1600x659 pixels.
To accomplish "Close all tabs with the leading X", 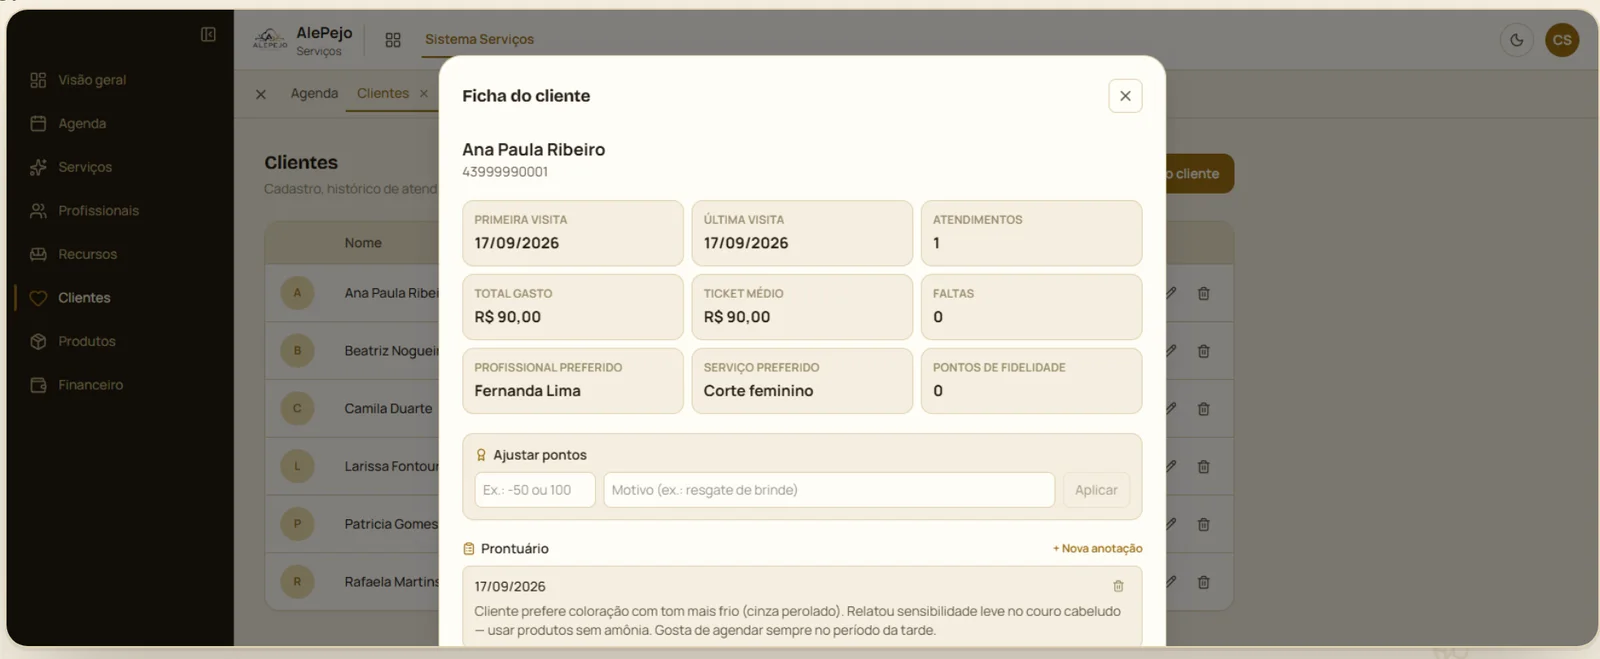I will 261,94.
